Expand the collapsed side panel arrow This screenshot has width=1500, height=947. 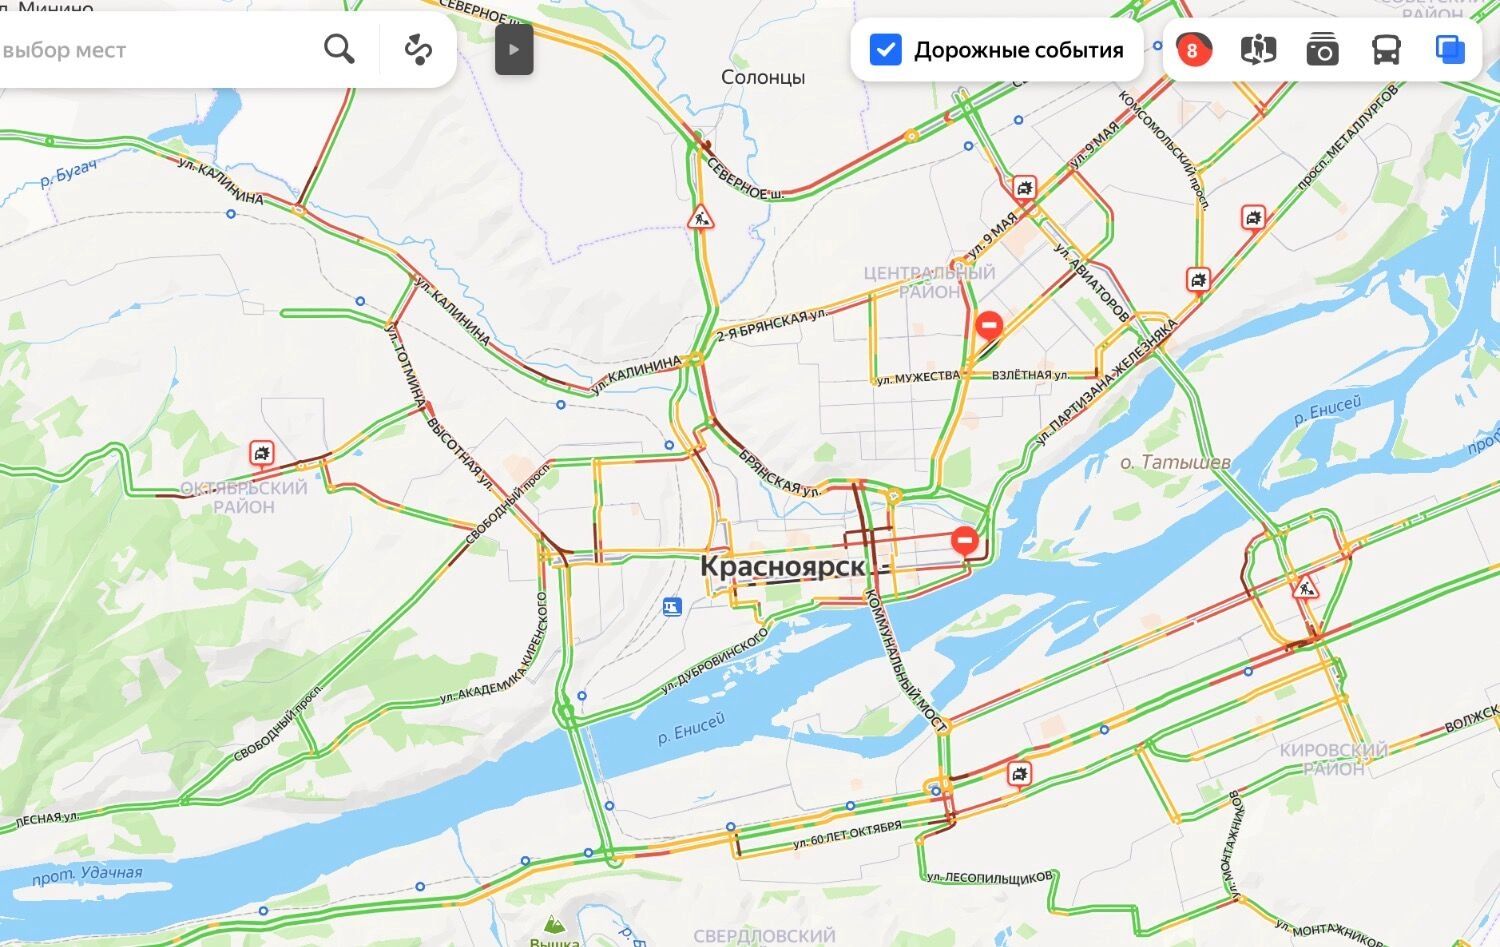[x=514, y=49]
